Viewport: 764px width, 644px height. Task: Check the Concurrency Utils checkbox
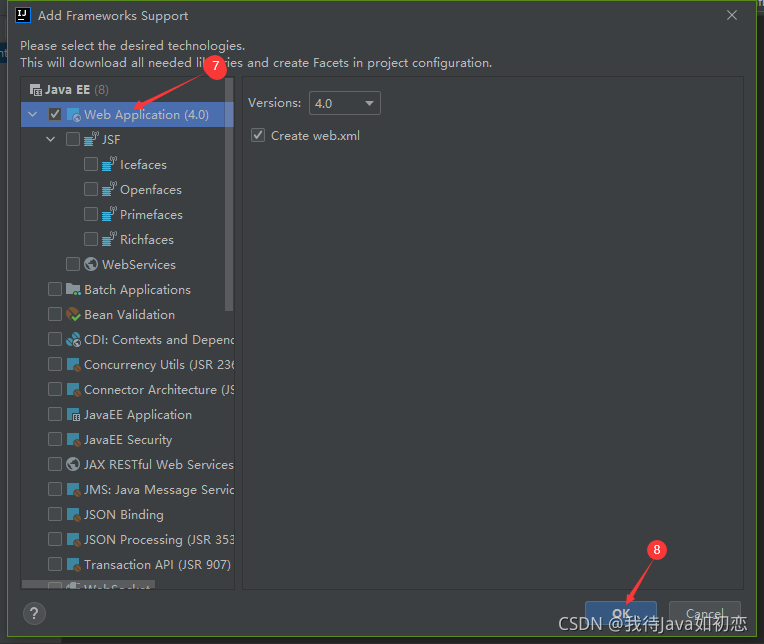[55, 364]
